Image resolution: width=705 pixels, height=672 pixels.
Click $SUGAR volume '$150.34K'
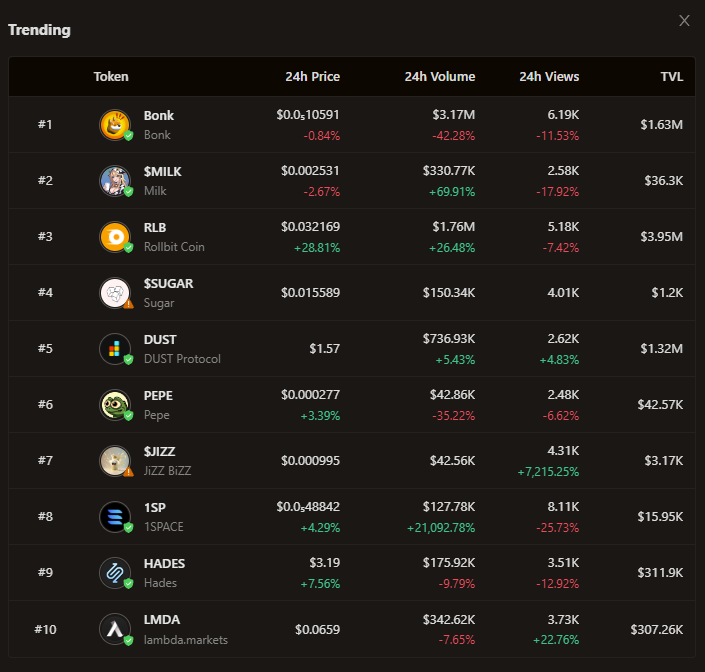pyautogui.click(x=449, y=293)
